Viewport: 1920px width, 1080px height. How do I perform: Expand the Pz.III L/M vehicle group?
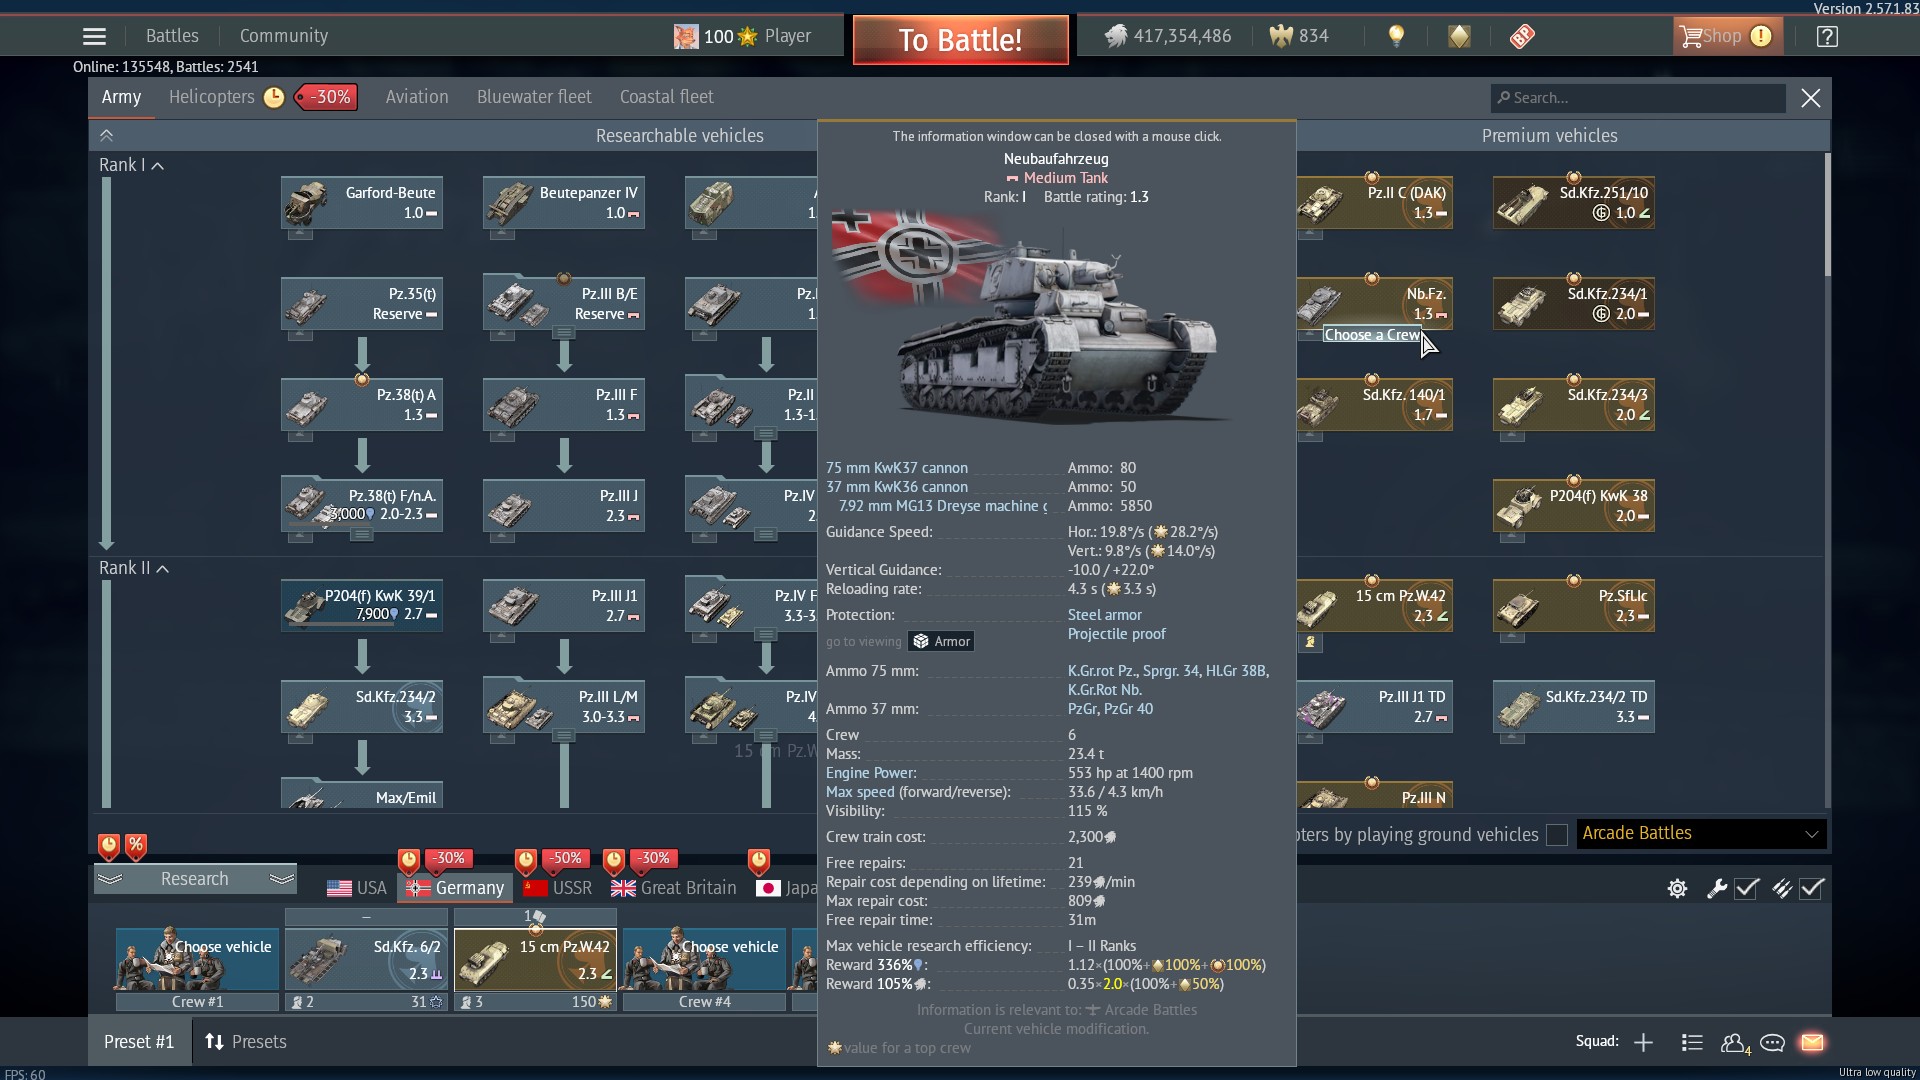coord(564,736)
